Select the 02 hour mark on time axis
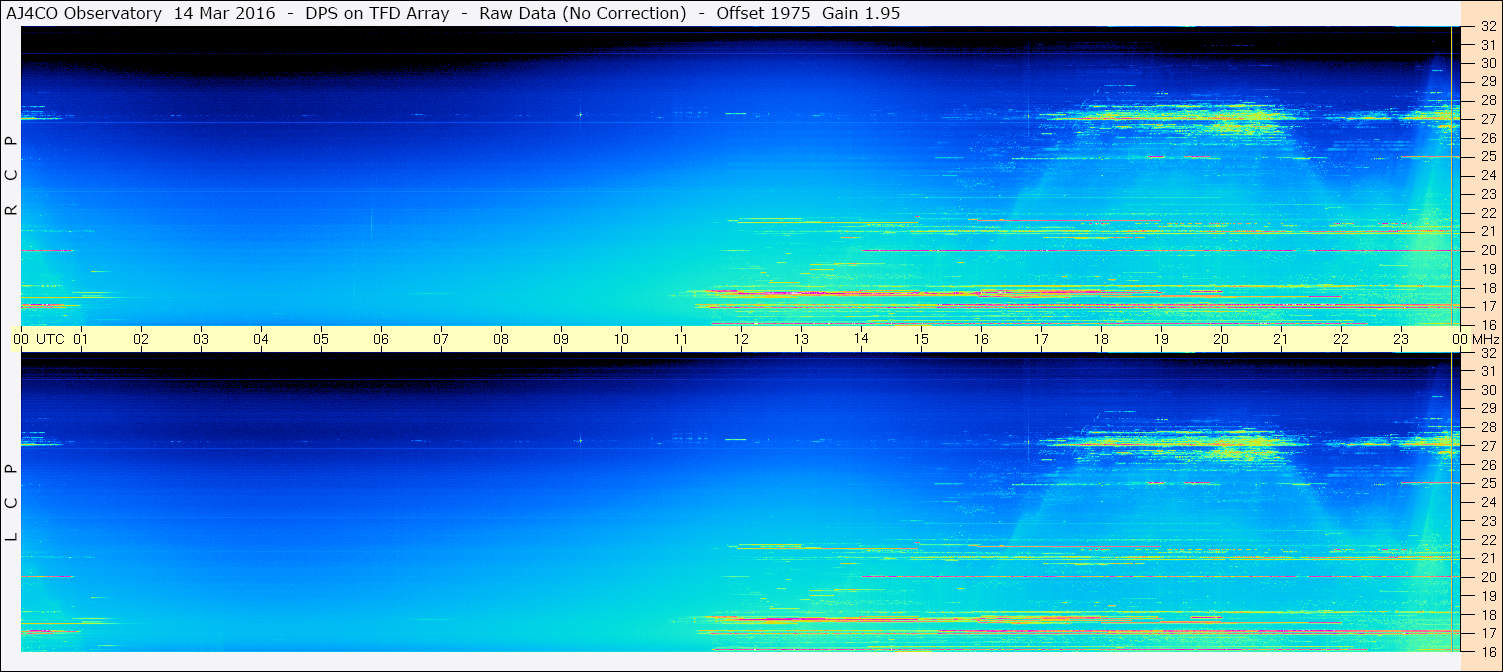Image resolution: width=1503 pixels, height=672 pixels. click(x=141, y=339)
